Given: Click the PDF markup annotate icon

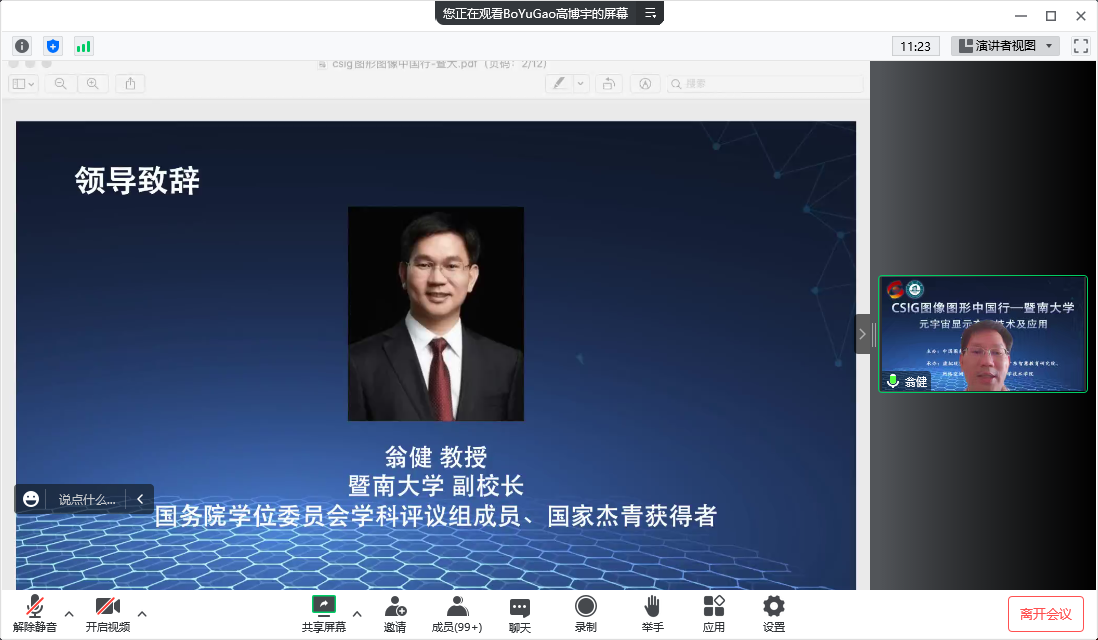Looking at the screenshot, I should tap(645, 83).
